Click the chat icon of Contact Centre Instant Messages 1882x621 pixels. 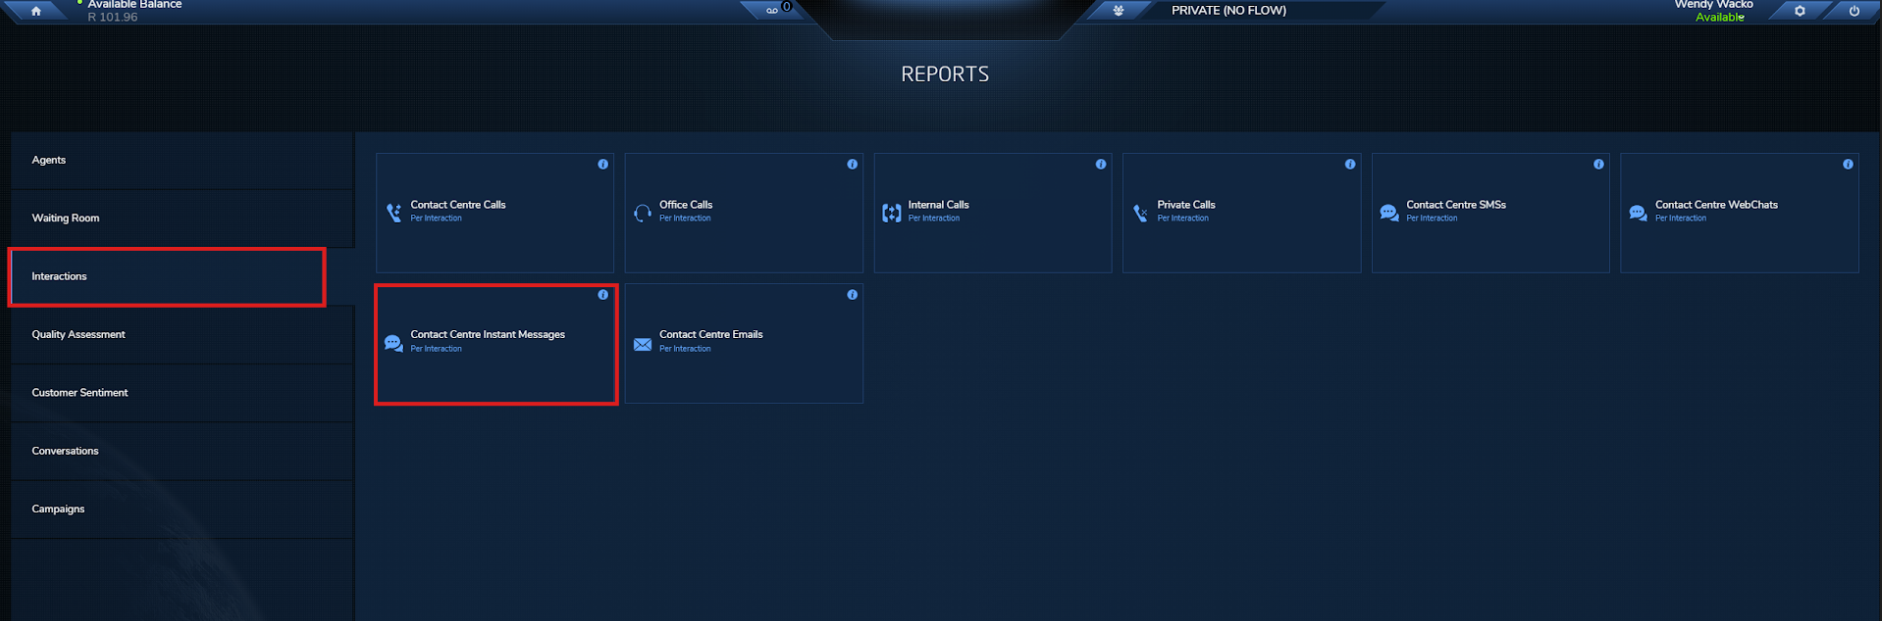pos(394,344)
